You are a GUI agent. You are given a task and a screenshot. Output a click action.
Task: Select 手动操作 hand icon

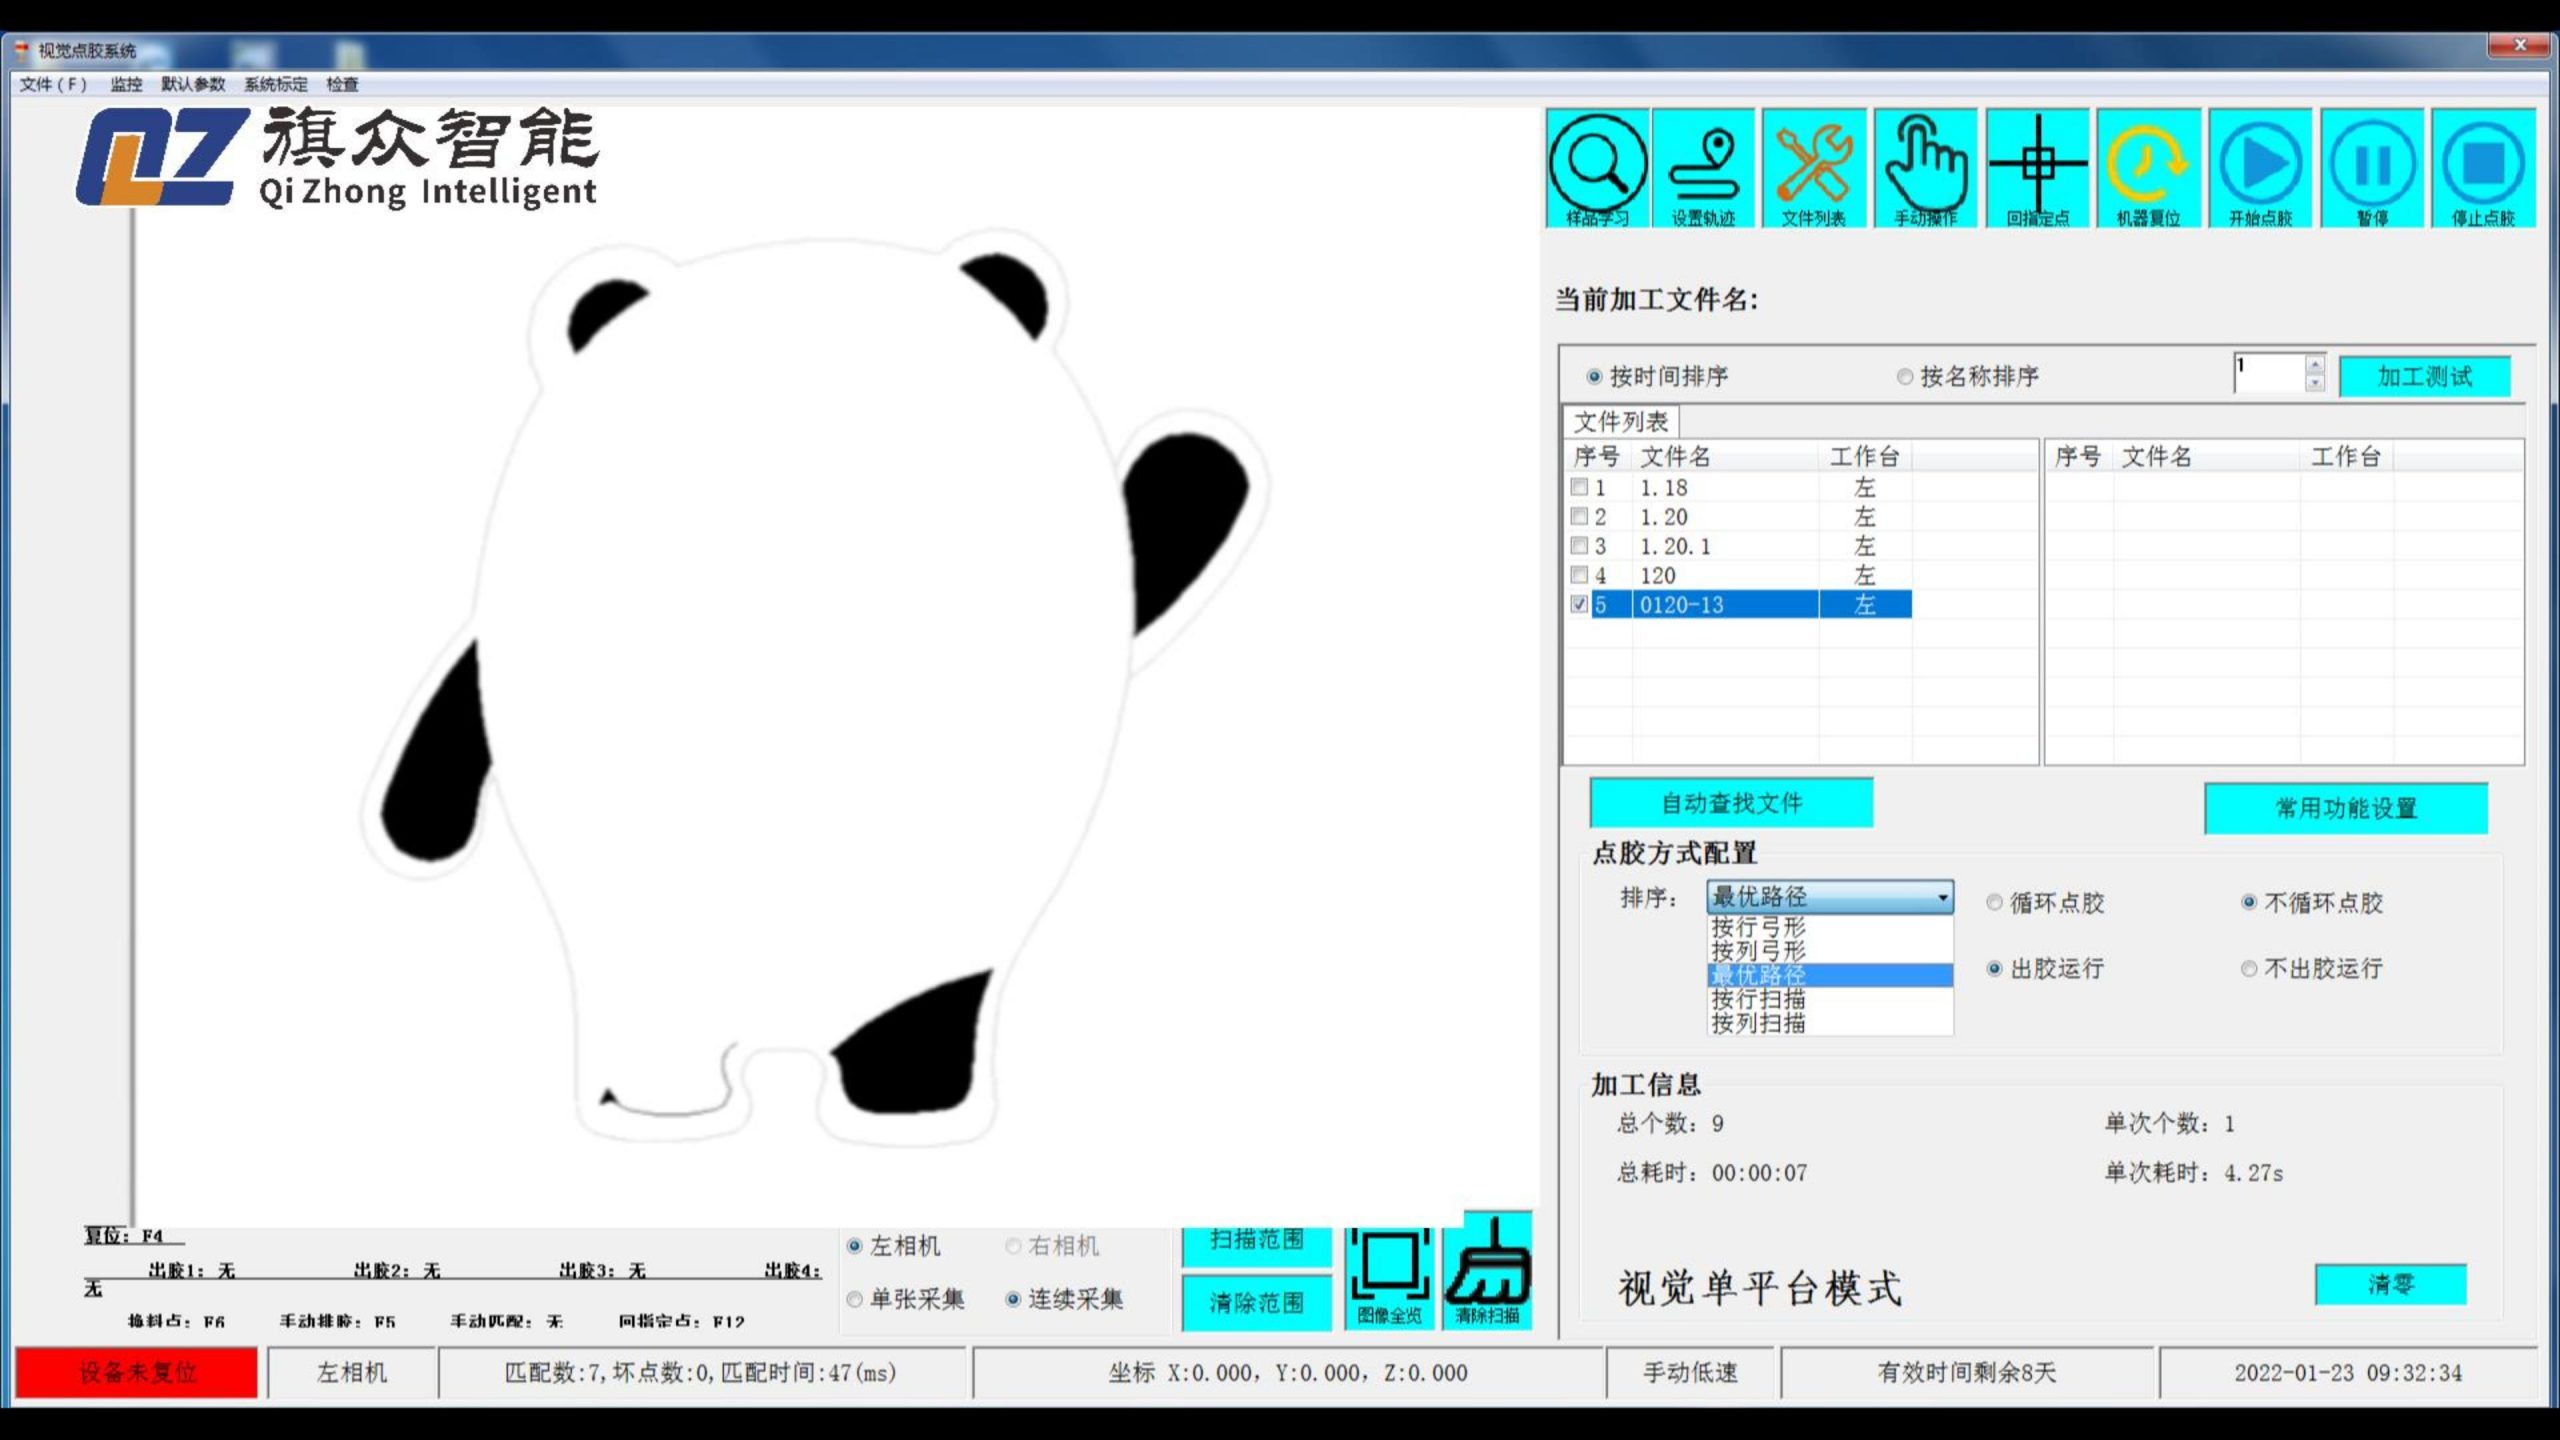(1925, 168)
